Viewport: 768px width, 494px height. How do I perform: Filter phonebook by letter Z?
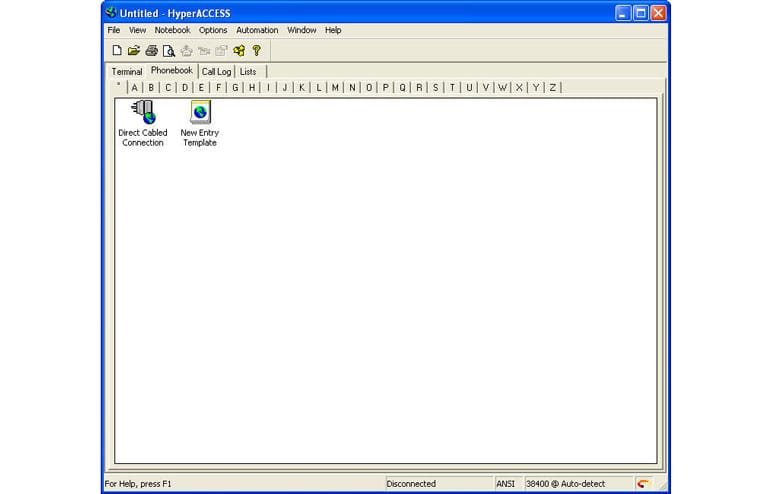pos(553,88)
